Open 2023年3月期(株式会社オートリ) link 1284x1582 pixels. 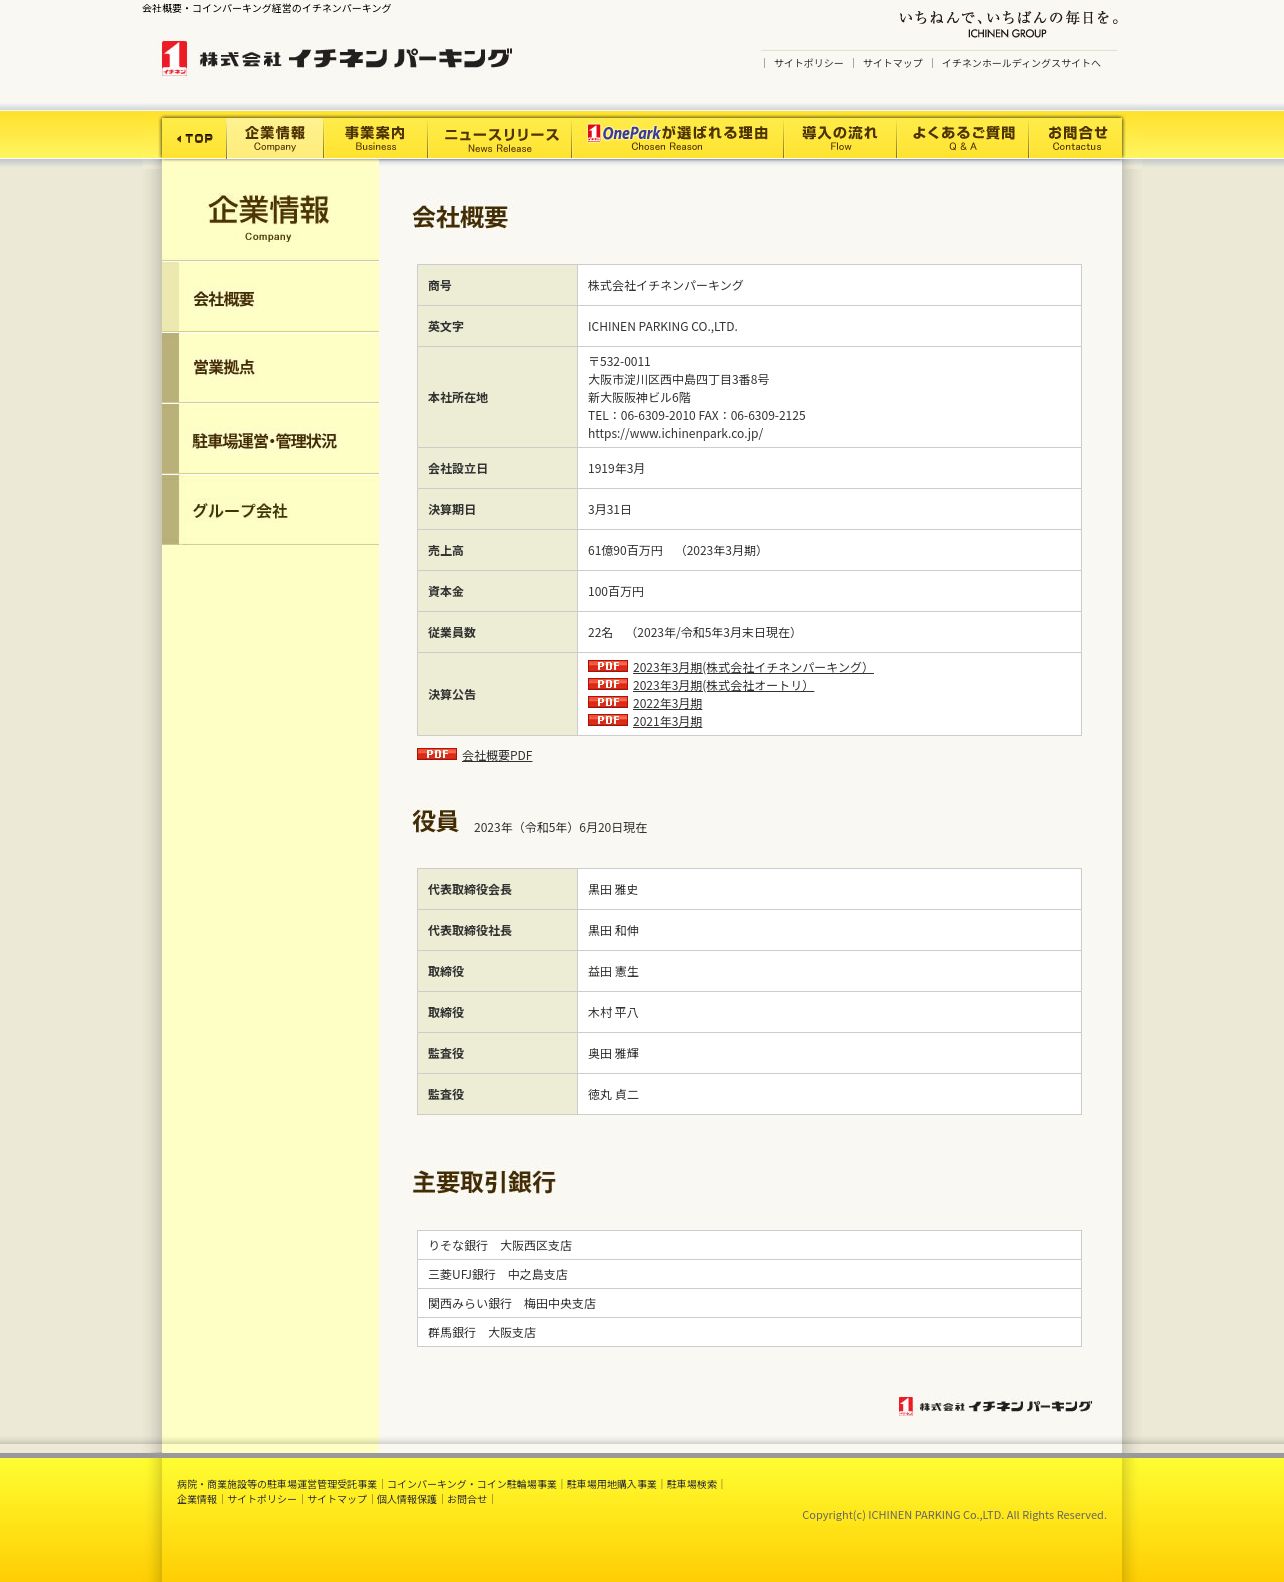click(723, 685)
